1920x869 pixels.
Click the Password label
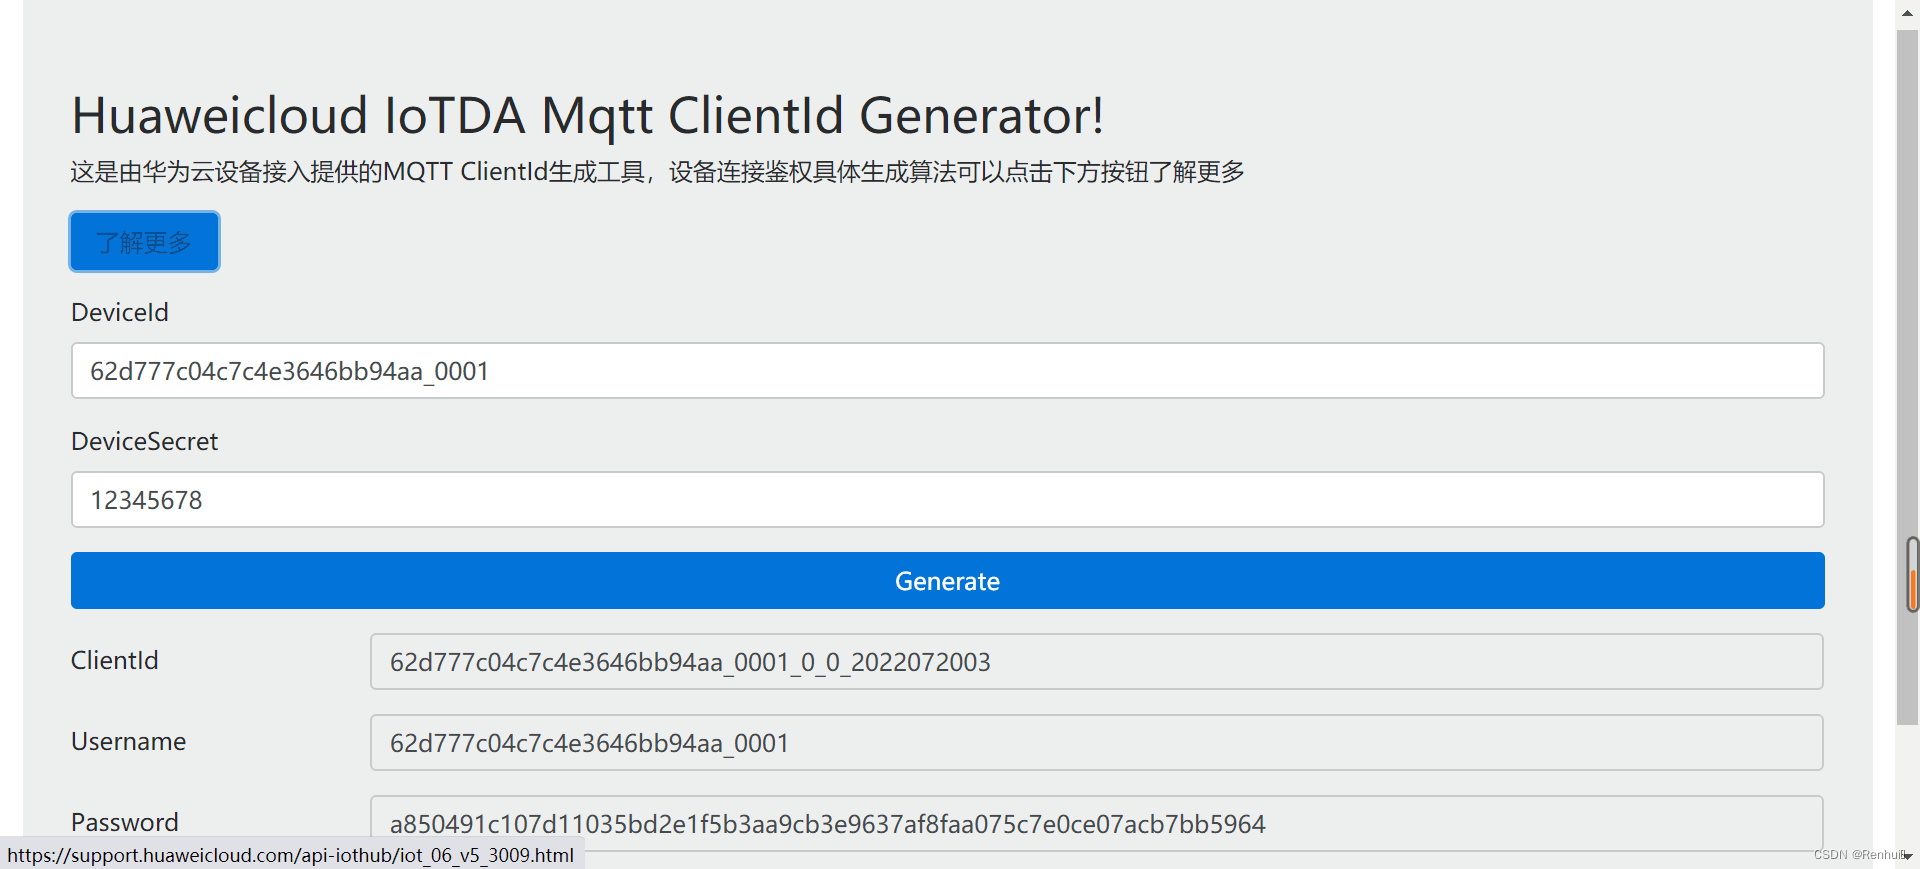tap(125, 822)
